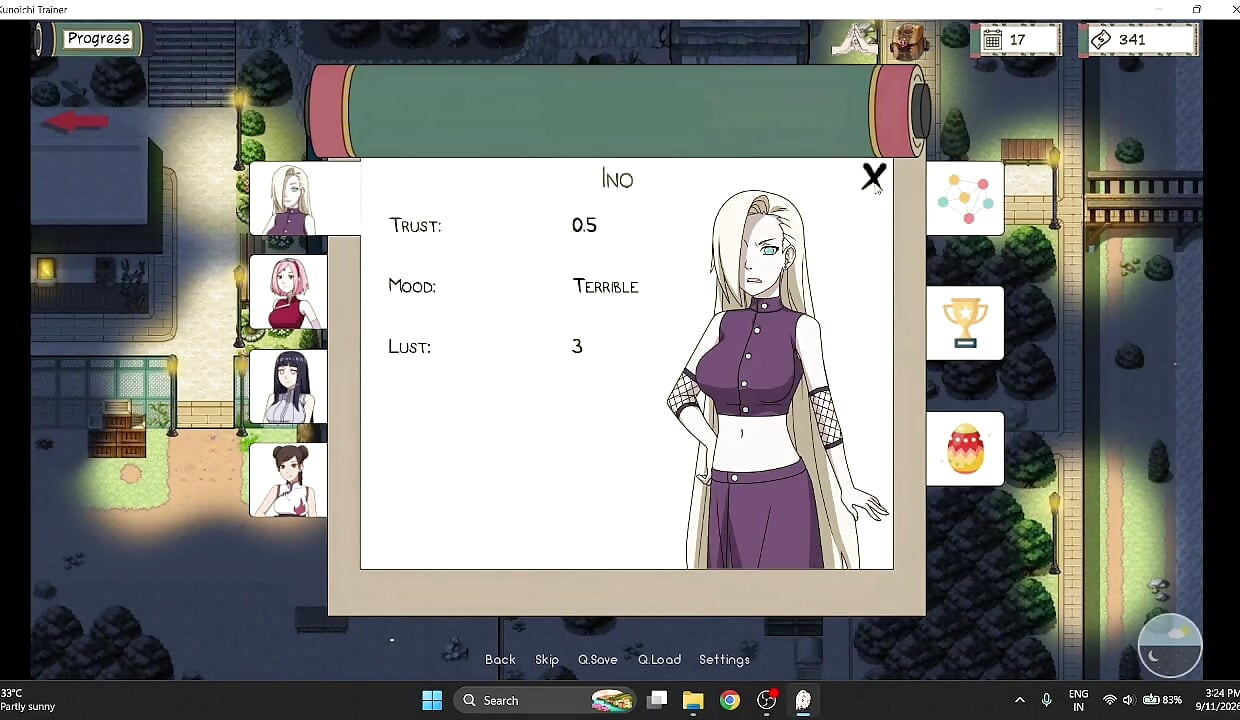The height and width of the screenshot is (720, 1240).
Task: Open the Easter egg icon
Action: click(x=965, y=448)
